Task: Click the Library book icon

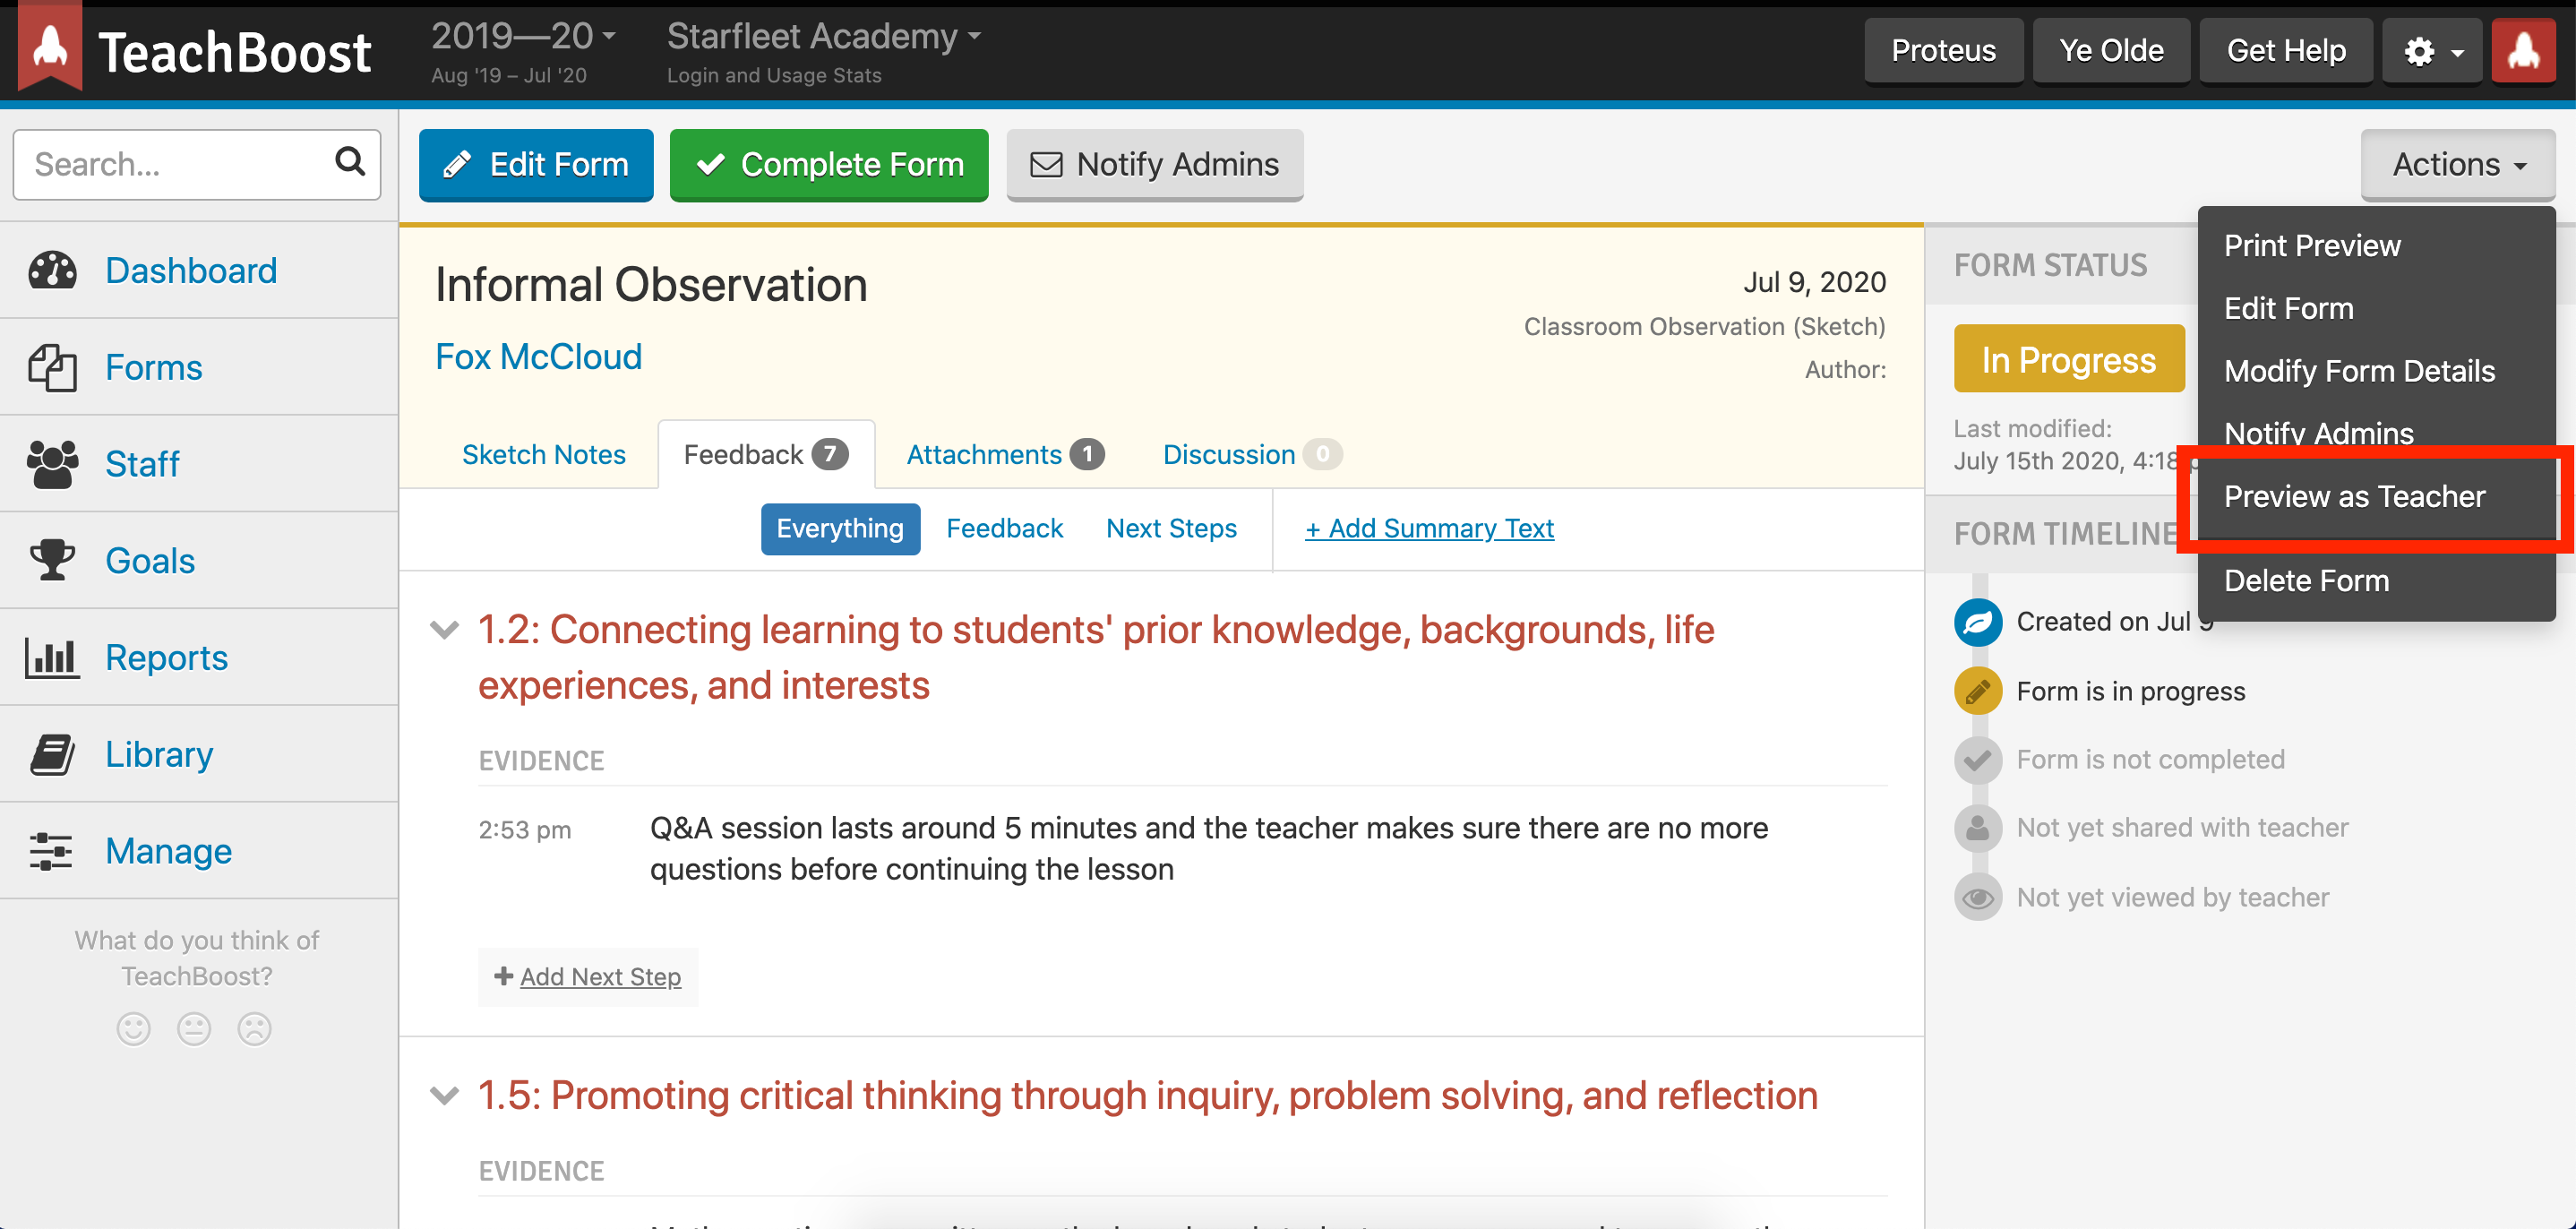Action: (52, 754)
